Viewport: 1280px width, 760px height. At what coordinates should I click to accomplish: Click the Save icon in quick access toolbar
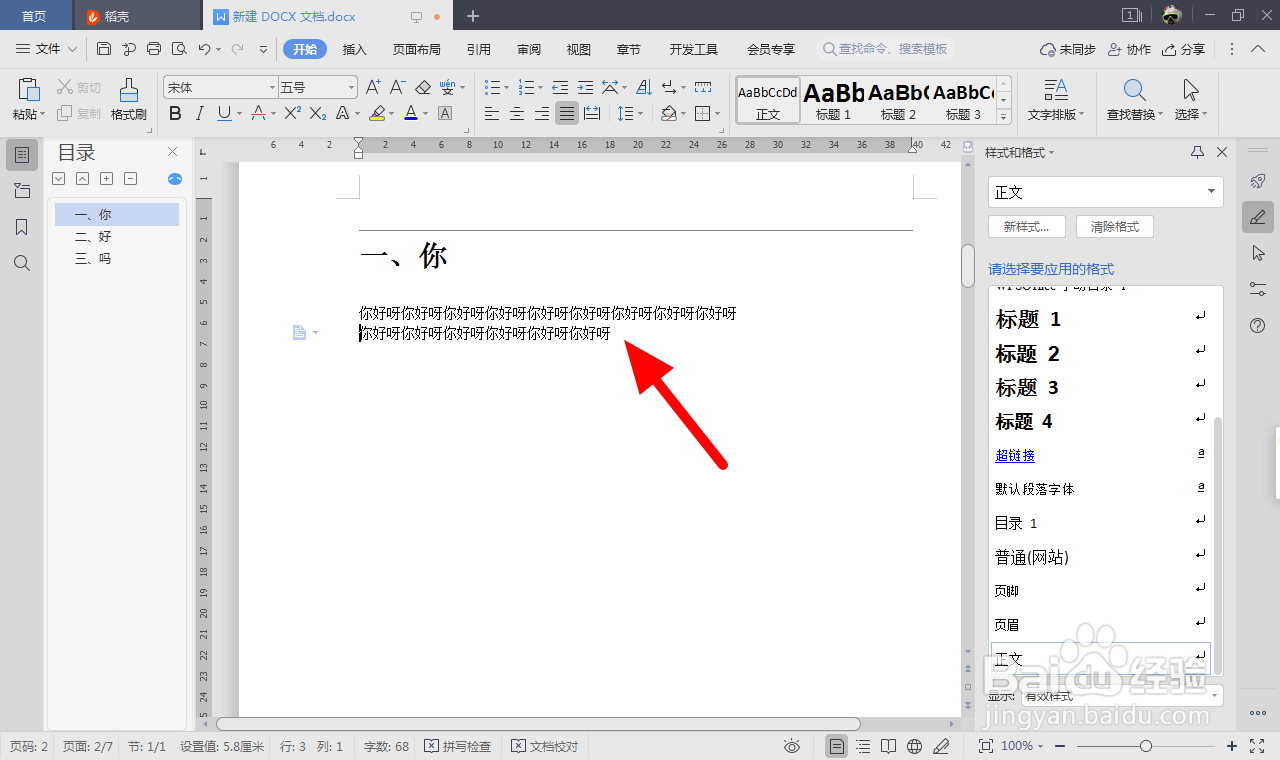pyautogui.click(x=104, y=49)
